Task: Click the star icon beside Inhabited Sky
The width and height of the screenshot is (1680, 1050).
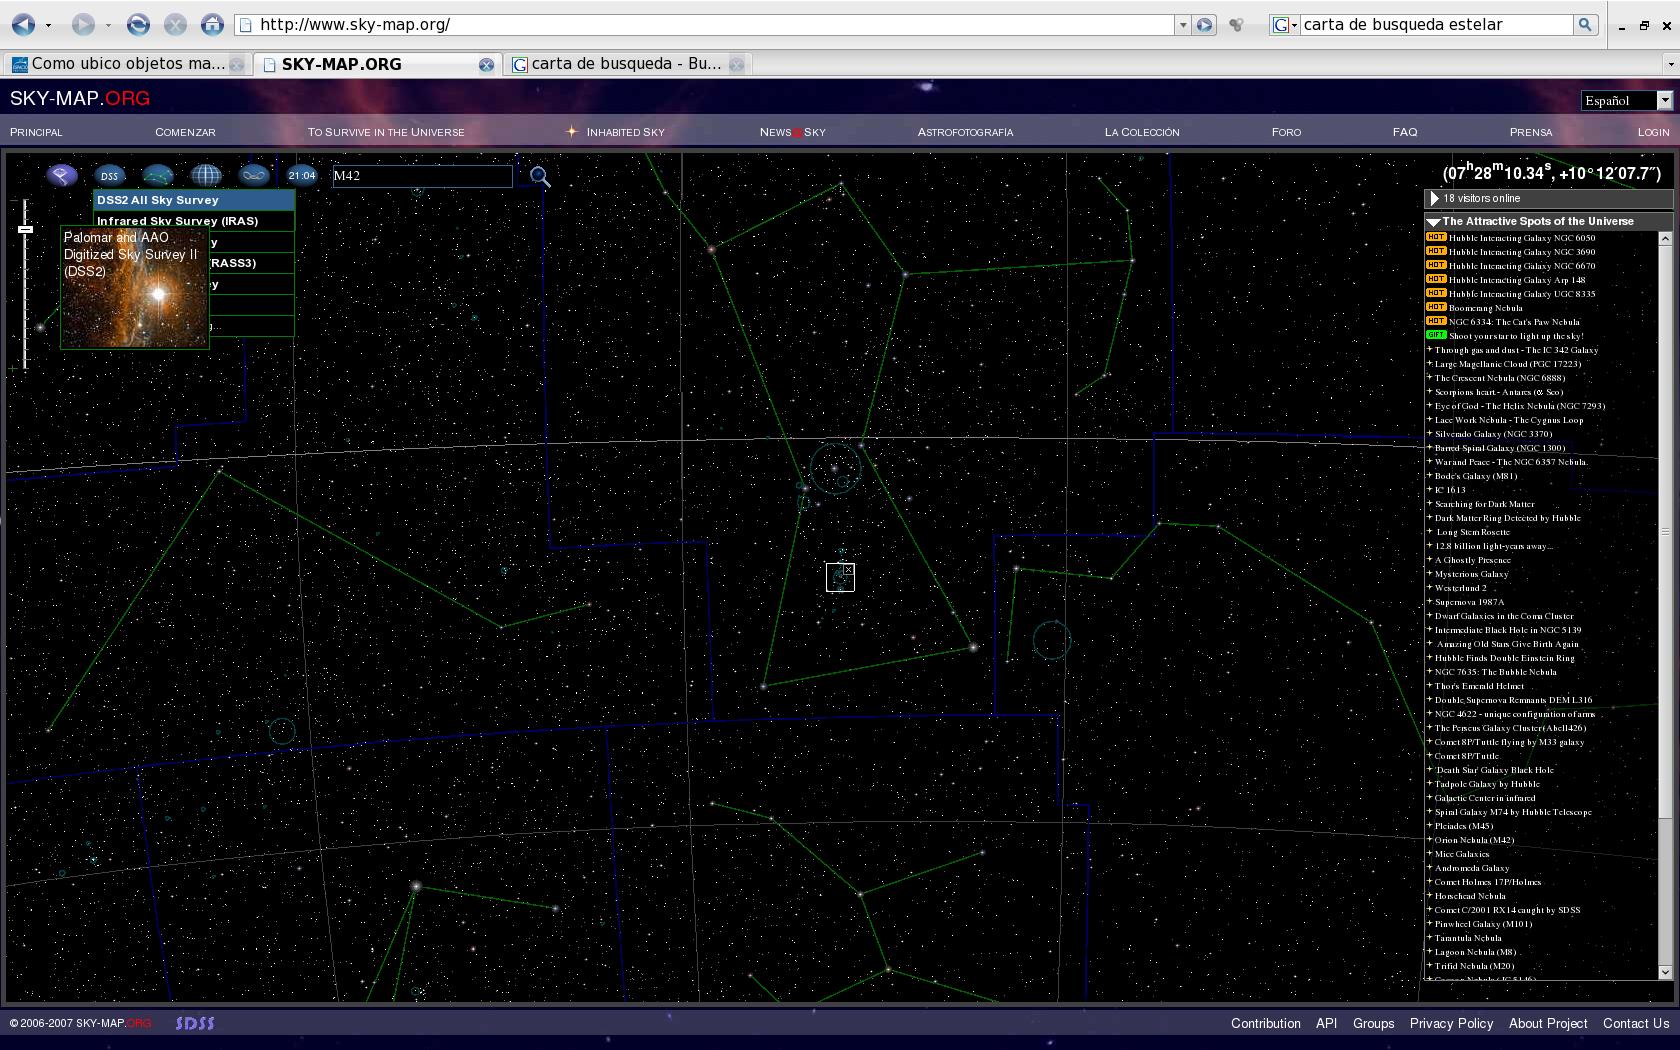Action: (x=572, y=131)
